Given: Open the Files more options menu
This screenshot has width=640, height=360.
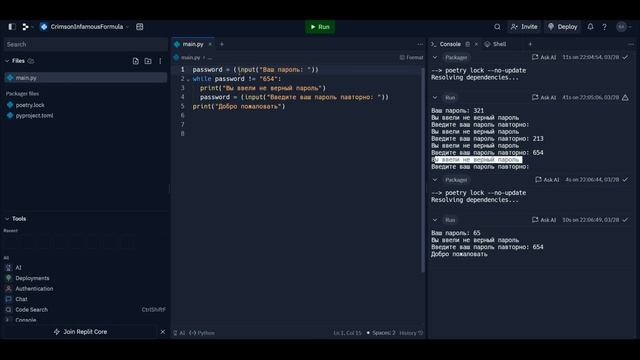Looking at the screenshot, I should (x=160, y=61).
